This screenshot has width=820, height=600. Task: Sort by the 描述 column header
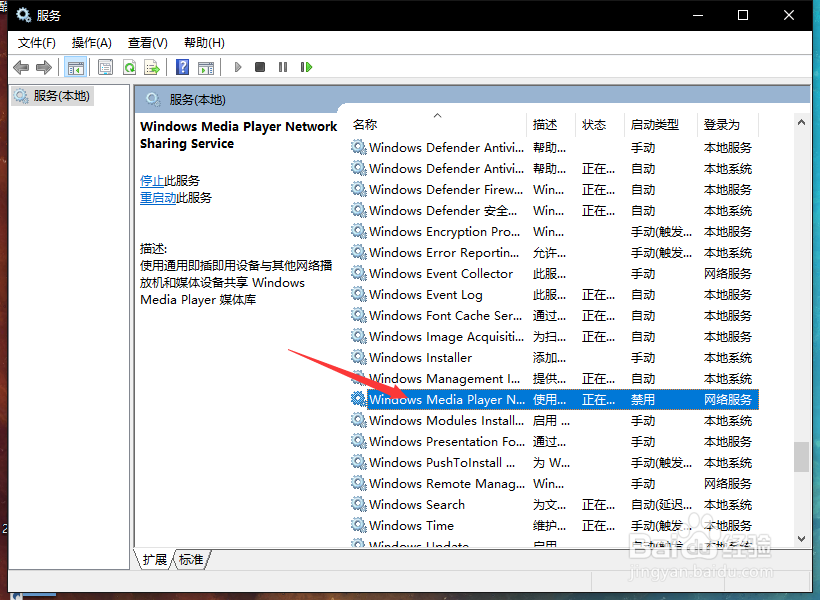coord(551,124)
